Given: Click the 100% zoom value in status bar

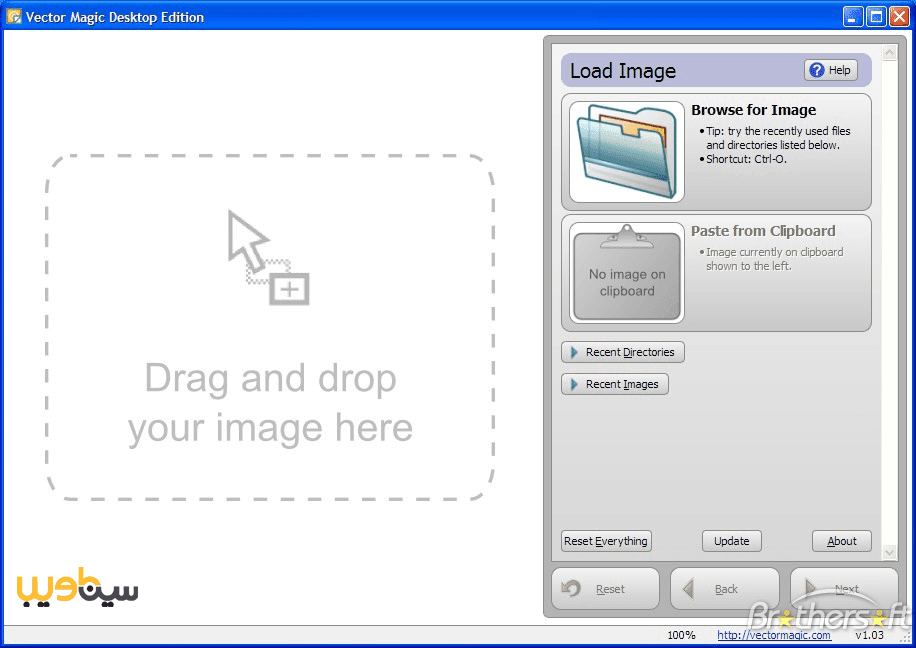Looking at the screenshot, I should (681, 635).
